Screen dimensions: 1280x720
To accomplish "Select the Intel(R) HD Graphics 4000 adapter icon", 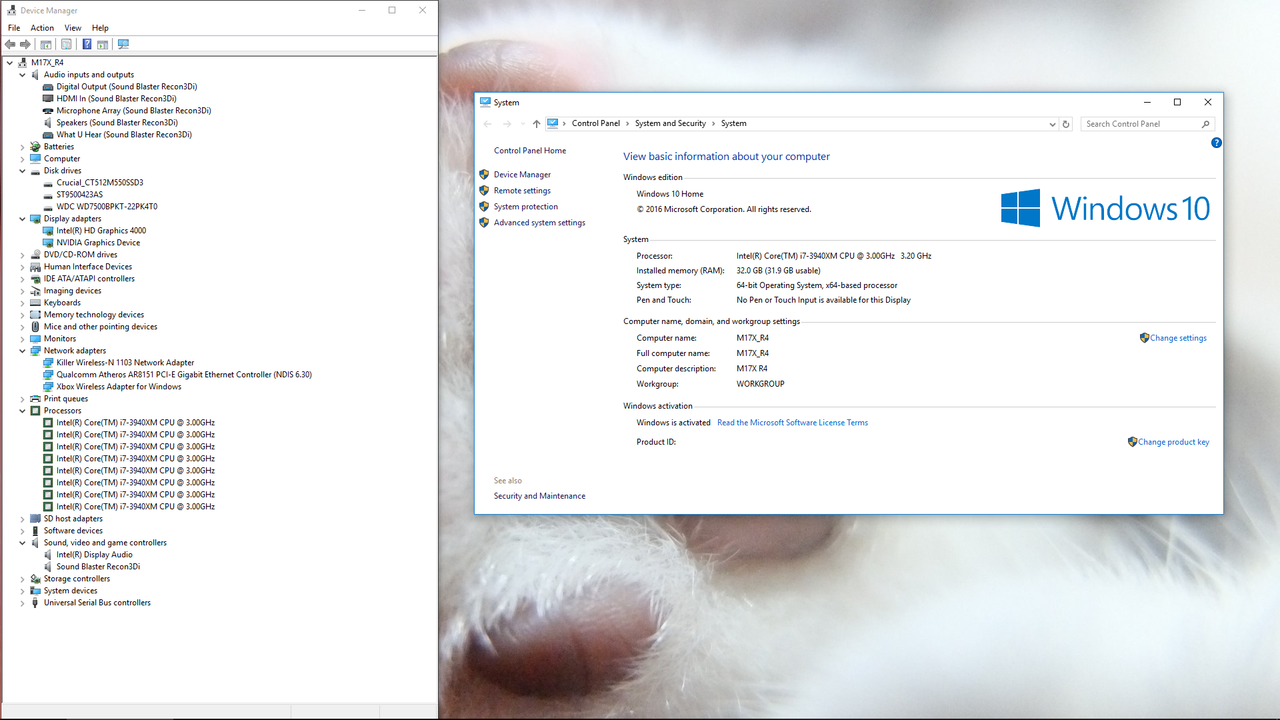I will [48, 231].
